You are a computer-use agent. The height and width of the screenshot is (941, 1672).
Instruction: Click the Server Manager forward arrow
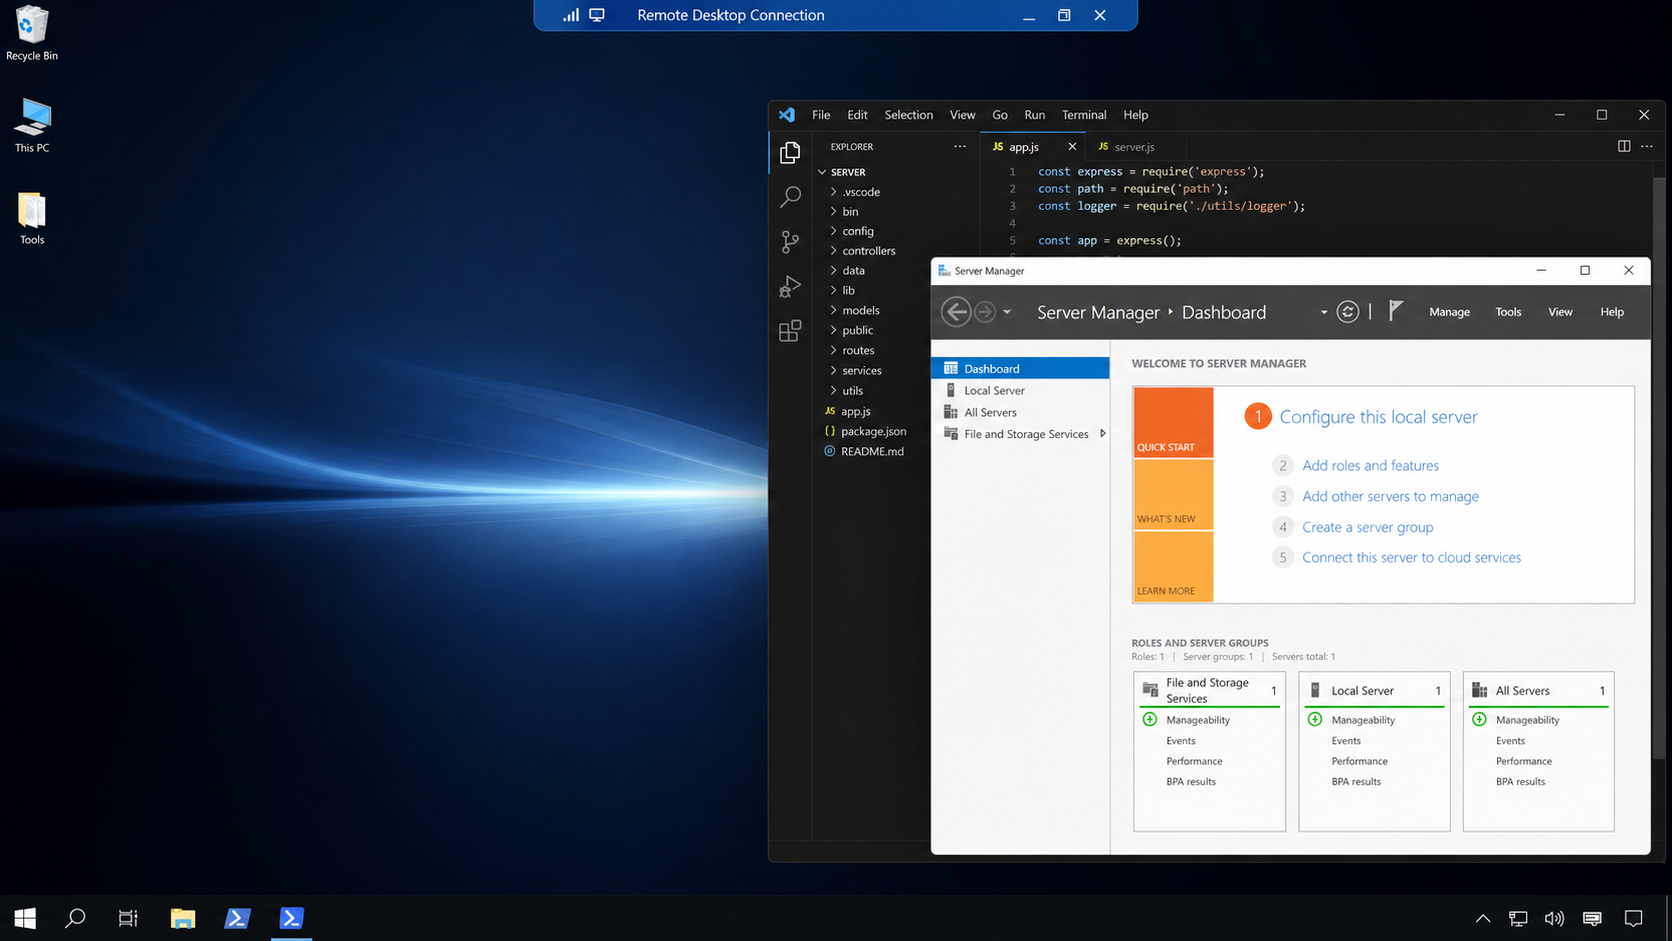[985, 312]
